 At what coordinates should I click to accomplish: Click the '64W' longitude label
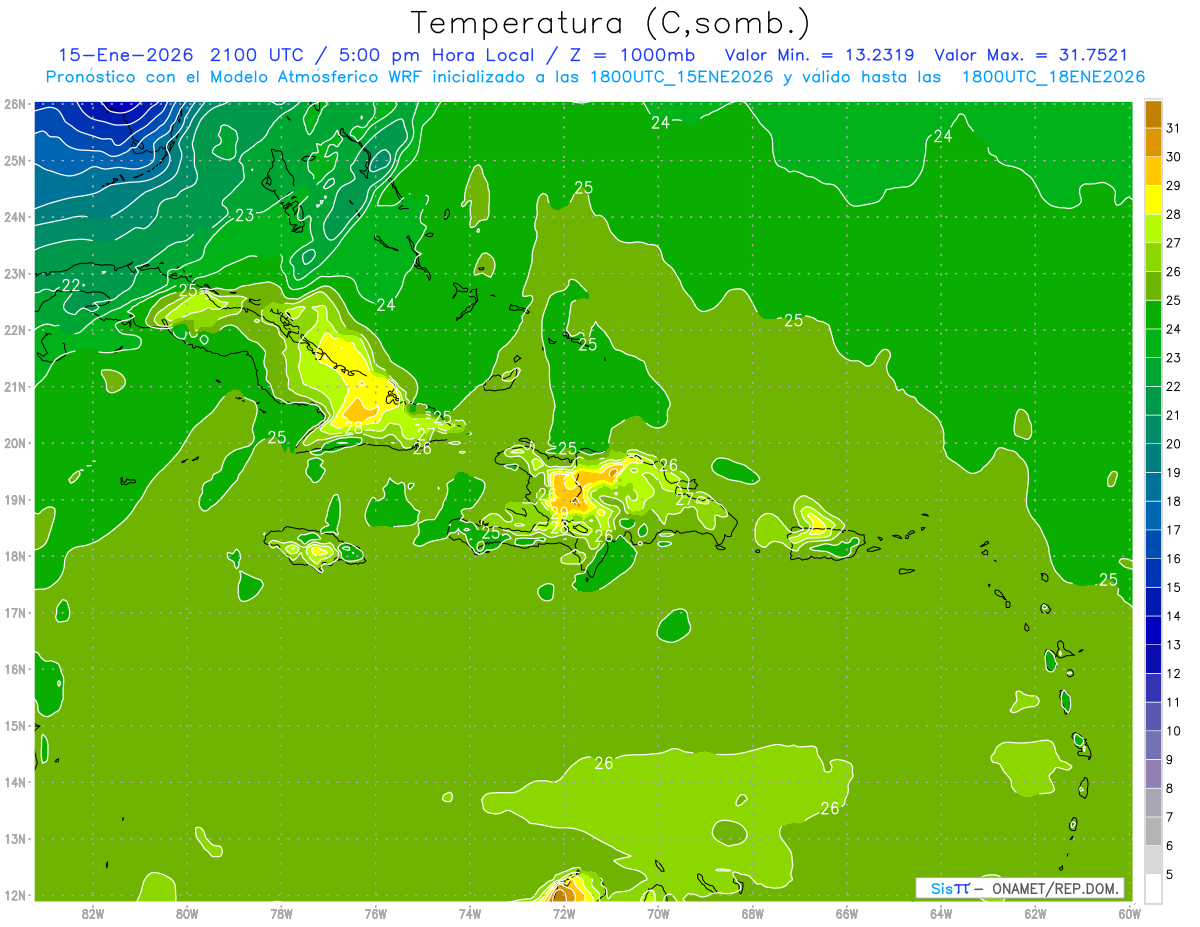click(941, 913)
